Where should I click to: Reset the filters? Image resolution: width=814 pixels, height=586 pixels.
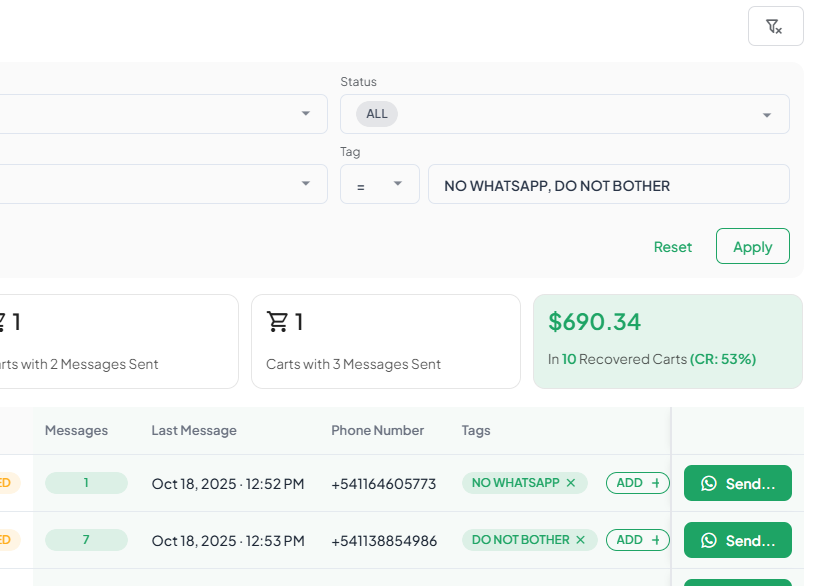[672, 247]
